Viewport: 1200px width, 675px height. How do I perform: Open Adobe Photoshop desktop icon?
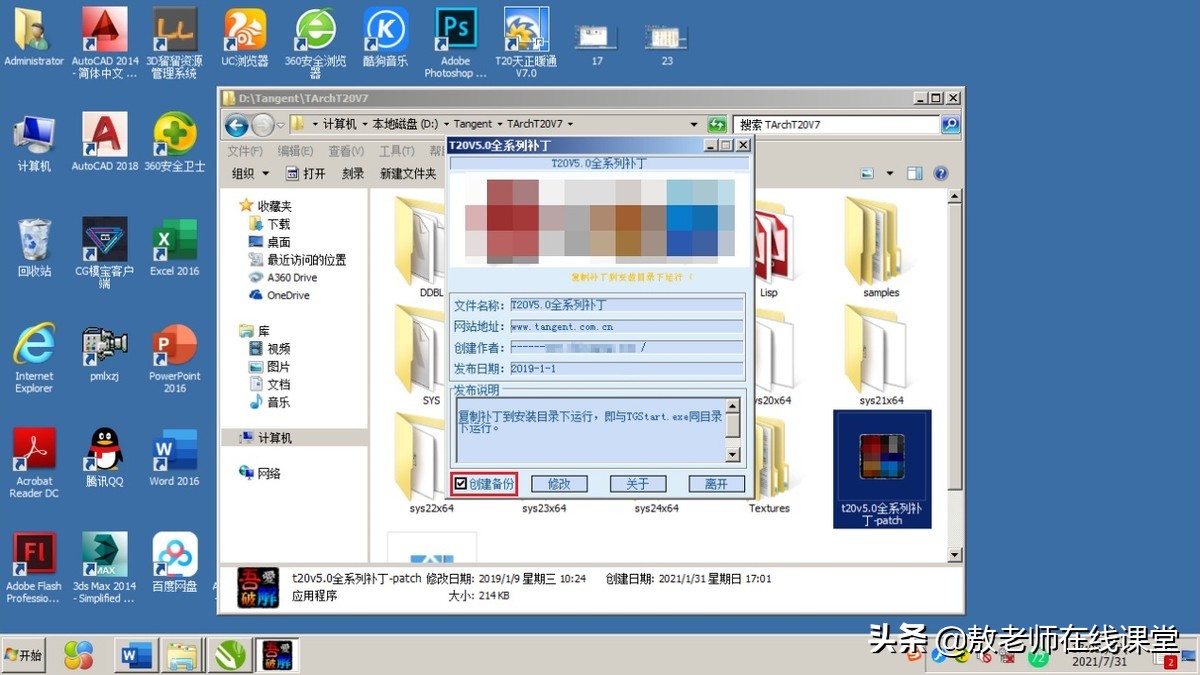point(455,30)
